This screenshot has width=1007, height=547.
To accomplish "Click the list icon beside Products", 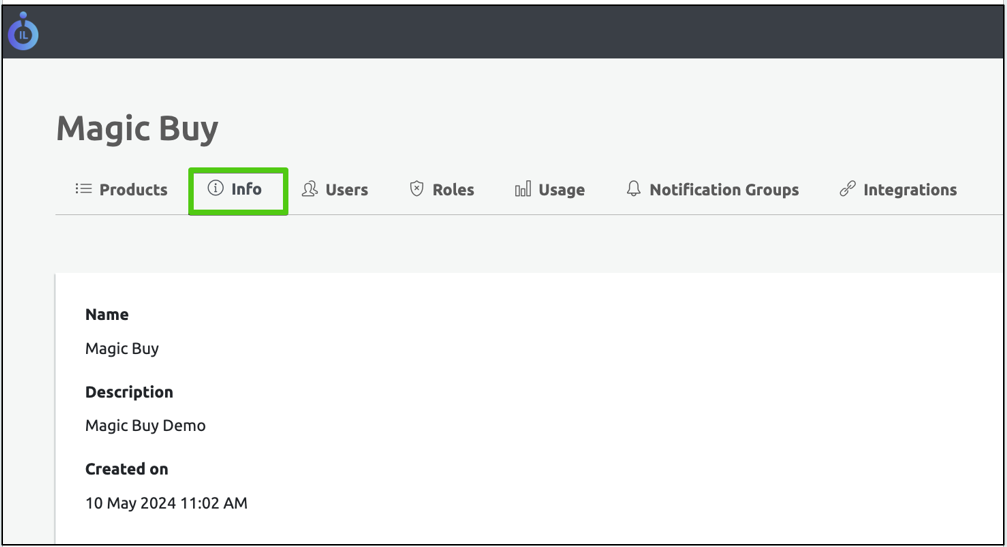I will pyautogui.click(x=84, y=189).
